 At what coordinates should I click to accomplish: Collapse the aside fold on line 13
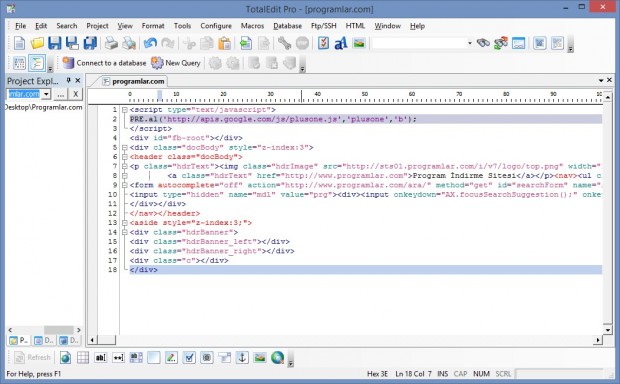[x=125, y=223]
